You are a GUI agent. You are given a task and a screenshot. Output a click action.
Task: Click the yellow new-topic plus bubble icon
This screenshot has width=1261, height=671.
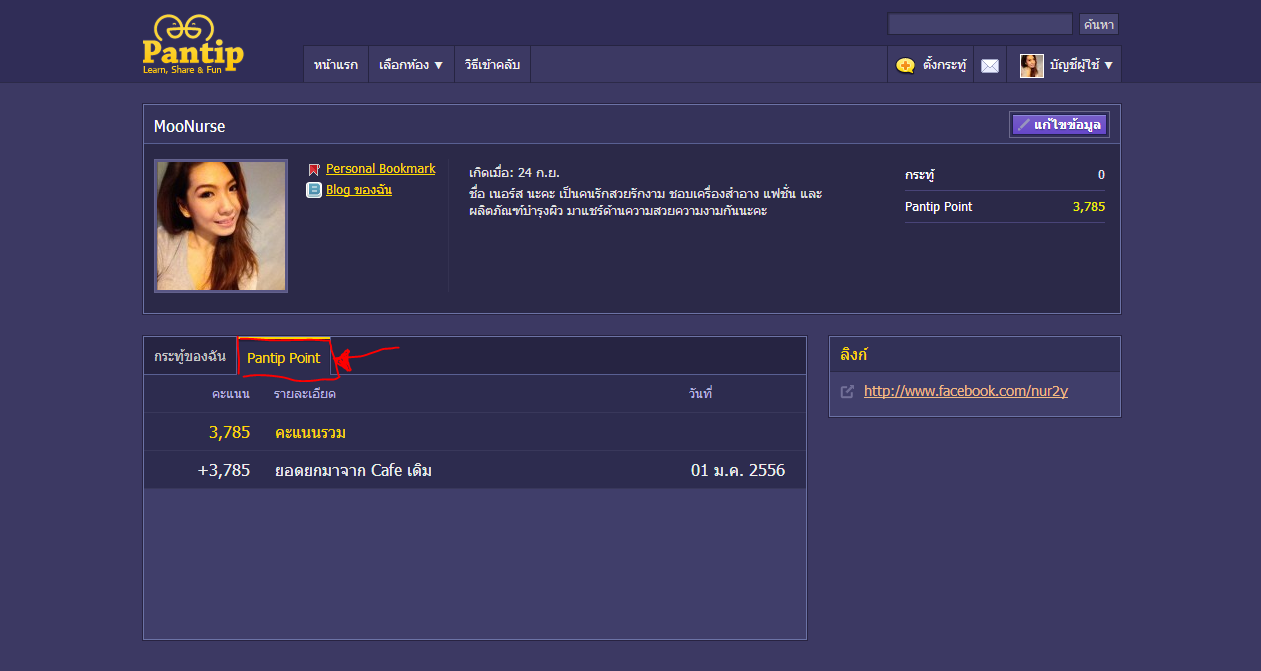[x=905, y=65]
